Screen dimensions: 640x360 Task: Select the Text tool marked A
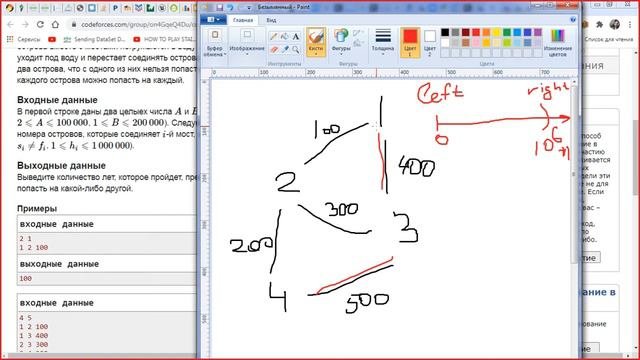pyautogui.click(x=296, y=37)
